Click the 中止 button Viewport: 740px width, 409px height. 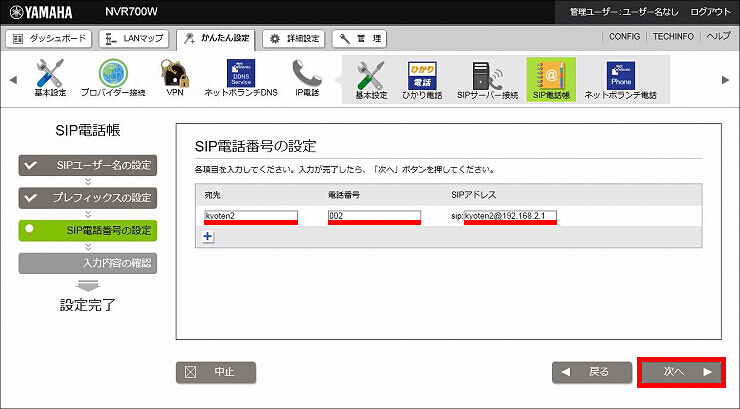click(216, 372)
